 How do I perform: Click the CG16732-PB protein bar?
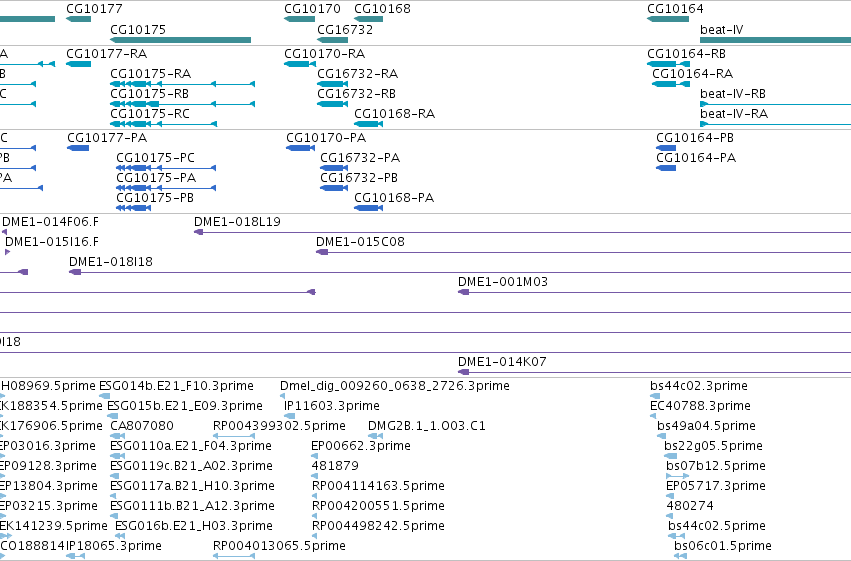click(x=334, y=188)
